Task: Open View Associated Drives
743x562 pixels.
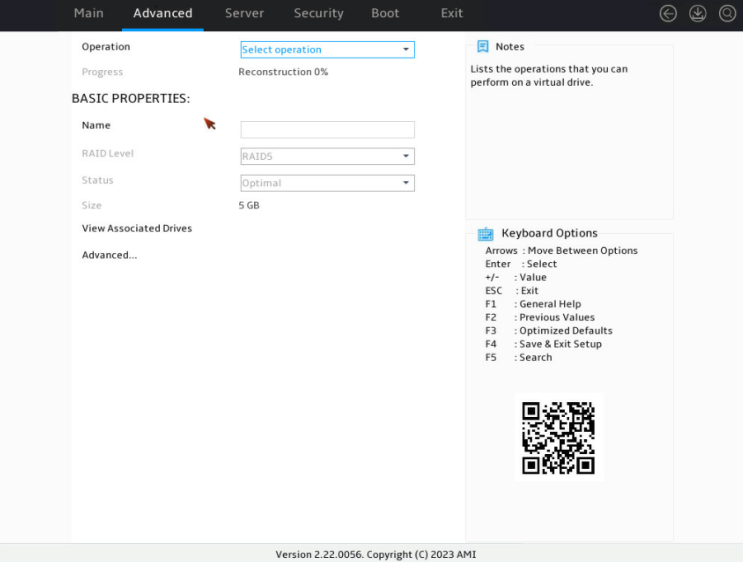Action: coord(137,228)
